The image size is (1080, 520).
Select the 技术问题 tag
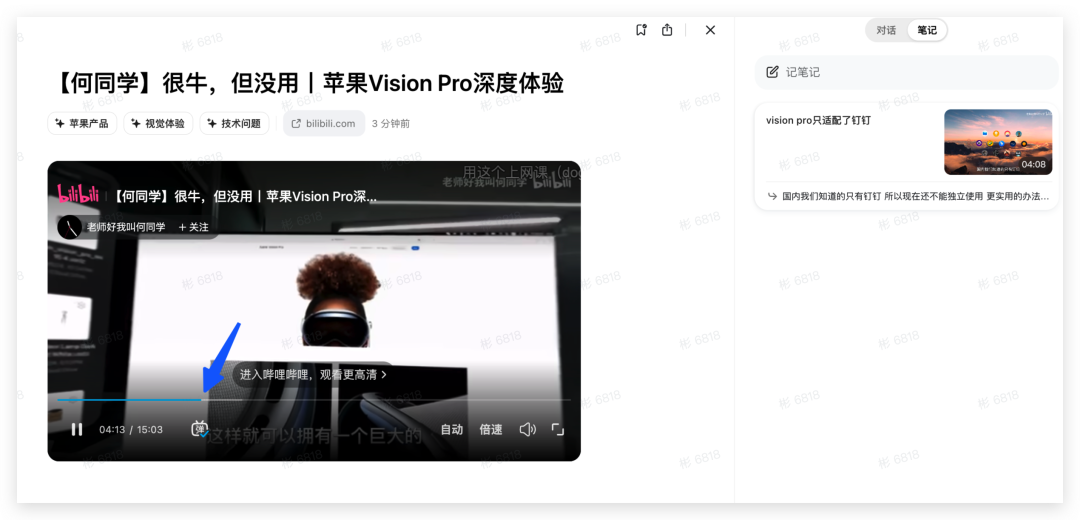pos(234,123)
